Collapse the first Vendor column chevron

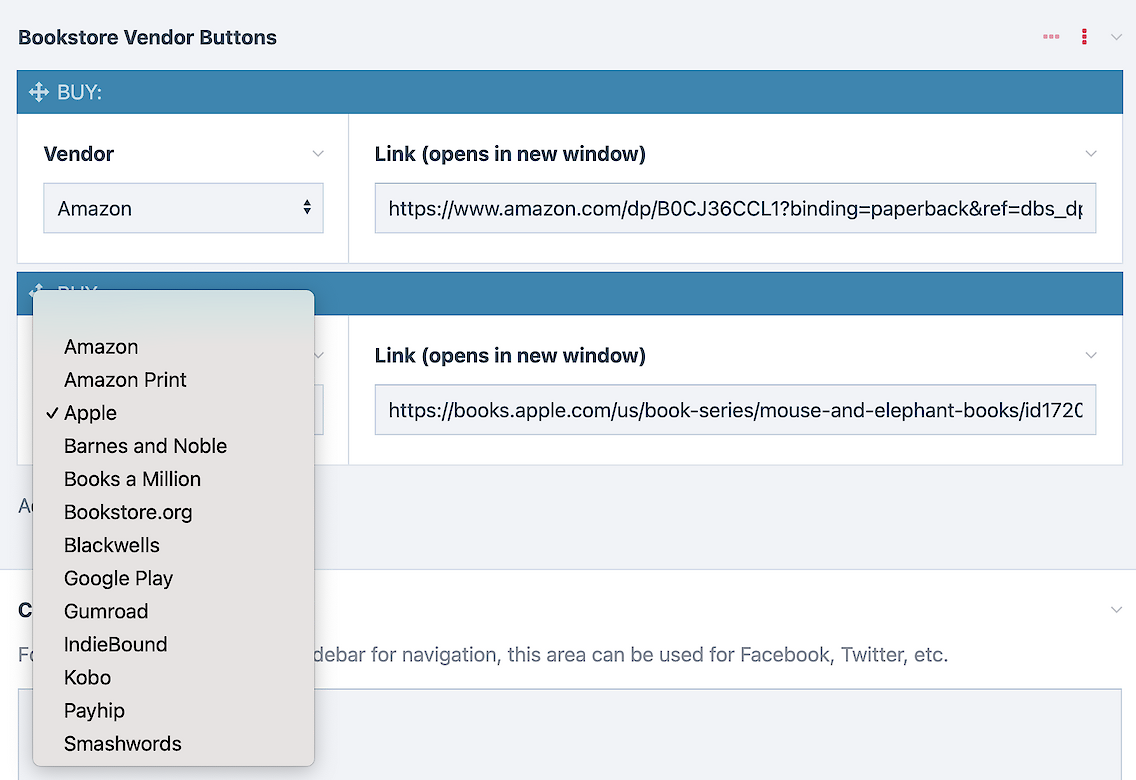click(318, 154)
